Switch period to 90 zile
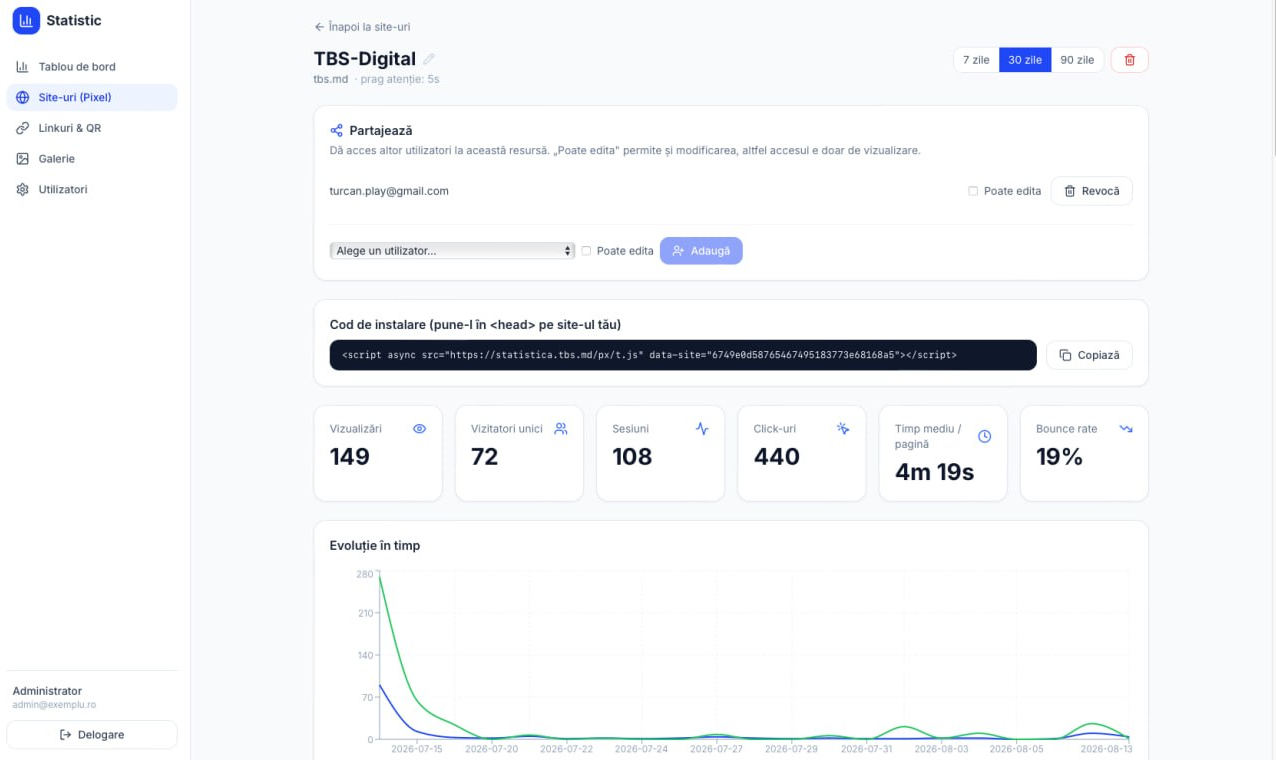The height and width of the screenshot is (760, 1276). [1078, 60]
